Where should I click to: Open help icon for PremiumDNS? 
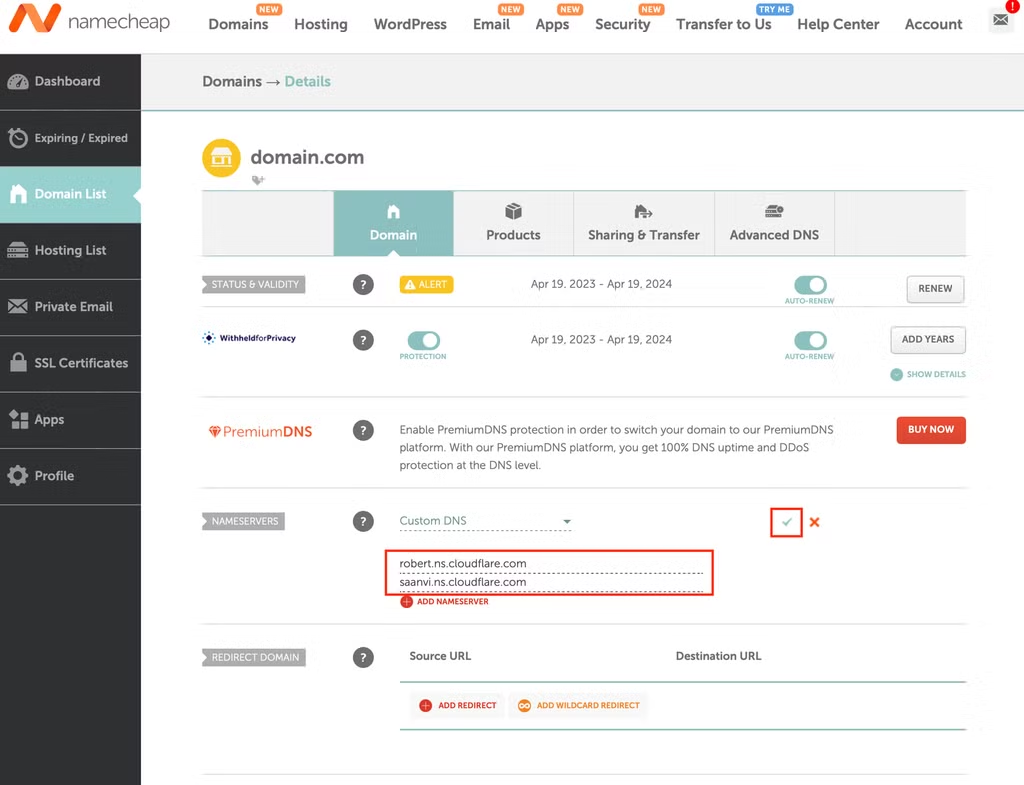click(x=363, y=430)
